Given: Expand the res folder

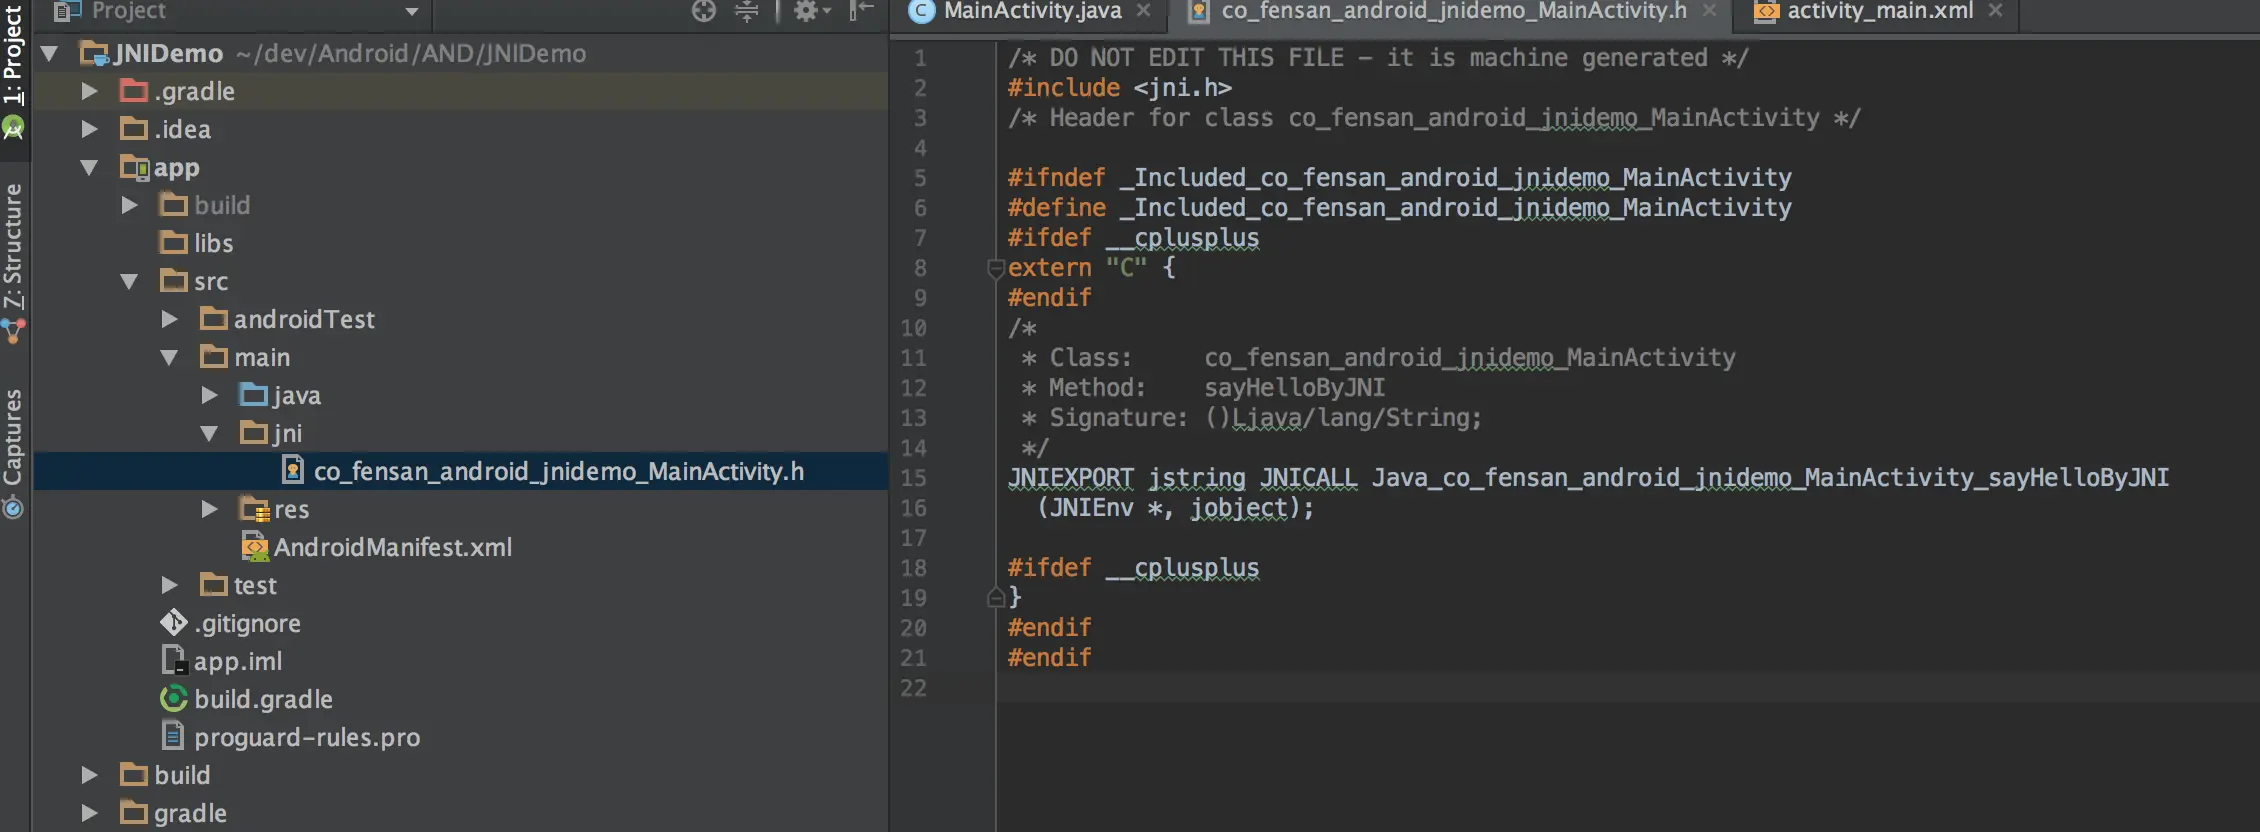Looking at the screenshot, I should tap(209, 509).
